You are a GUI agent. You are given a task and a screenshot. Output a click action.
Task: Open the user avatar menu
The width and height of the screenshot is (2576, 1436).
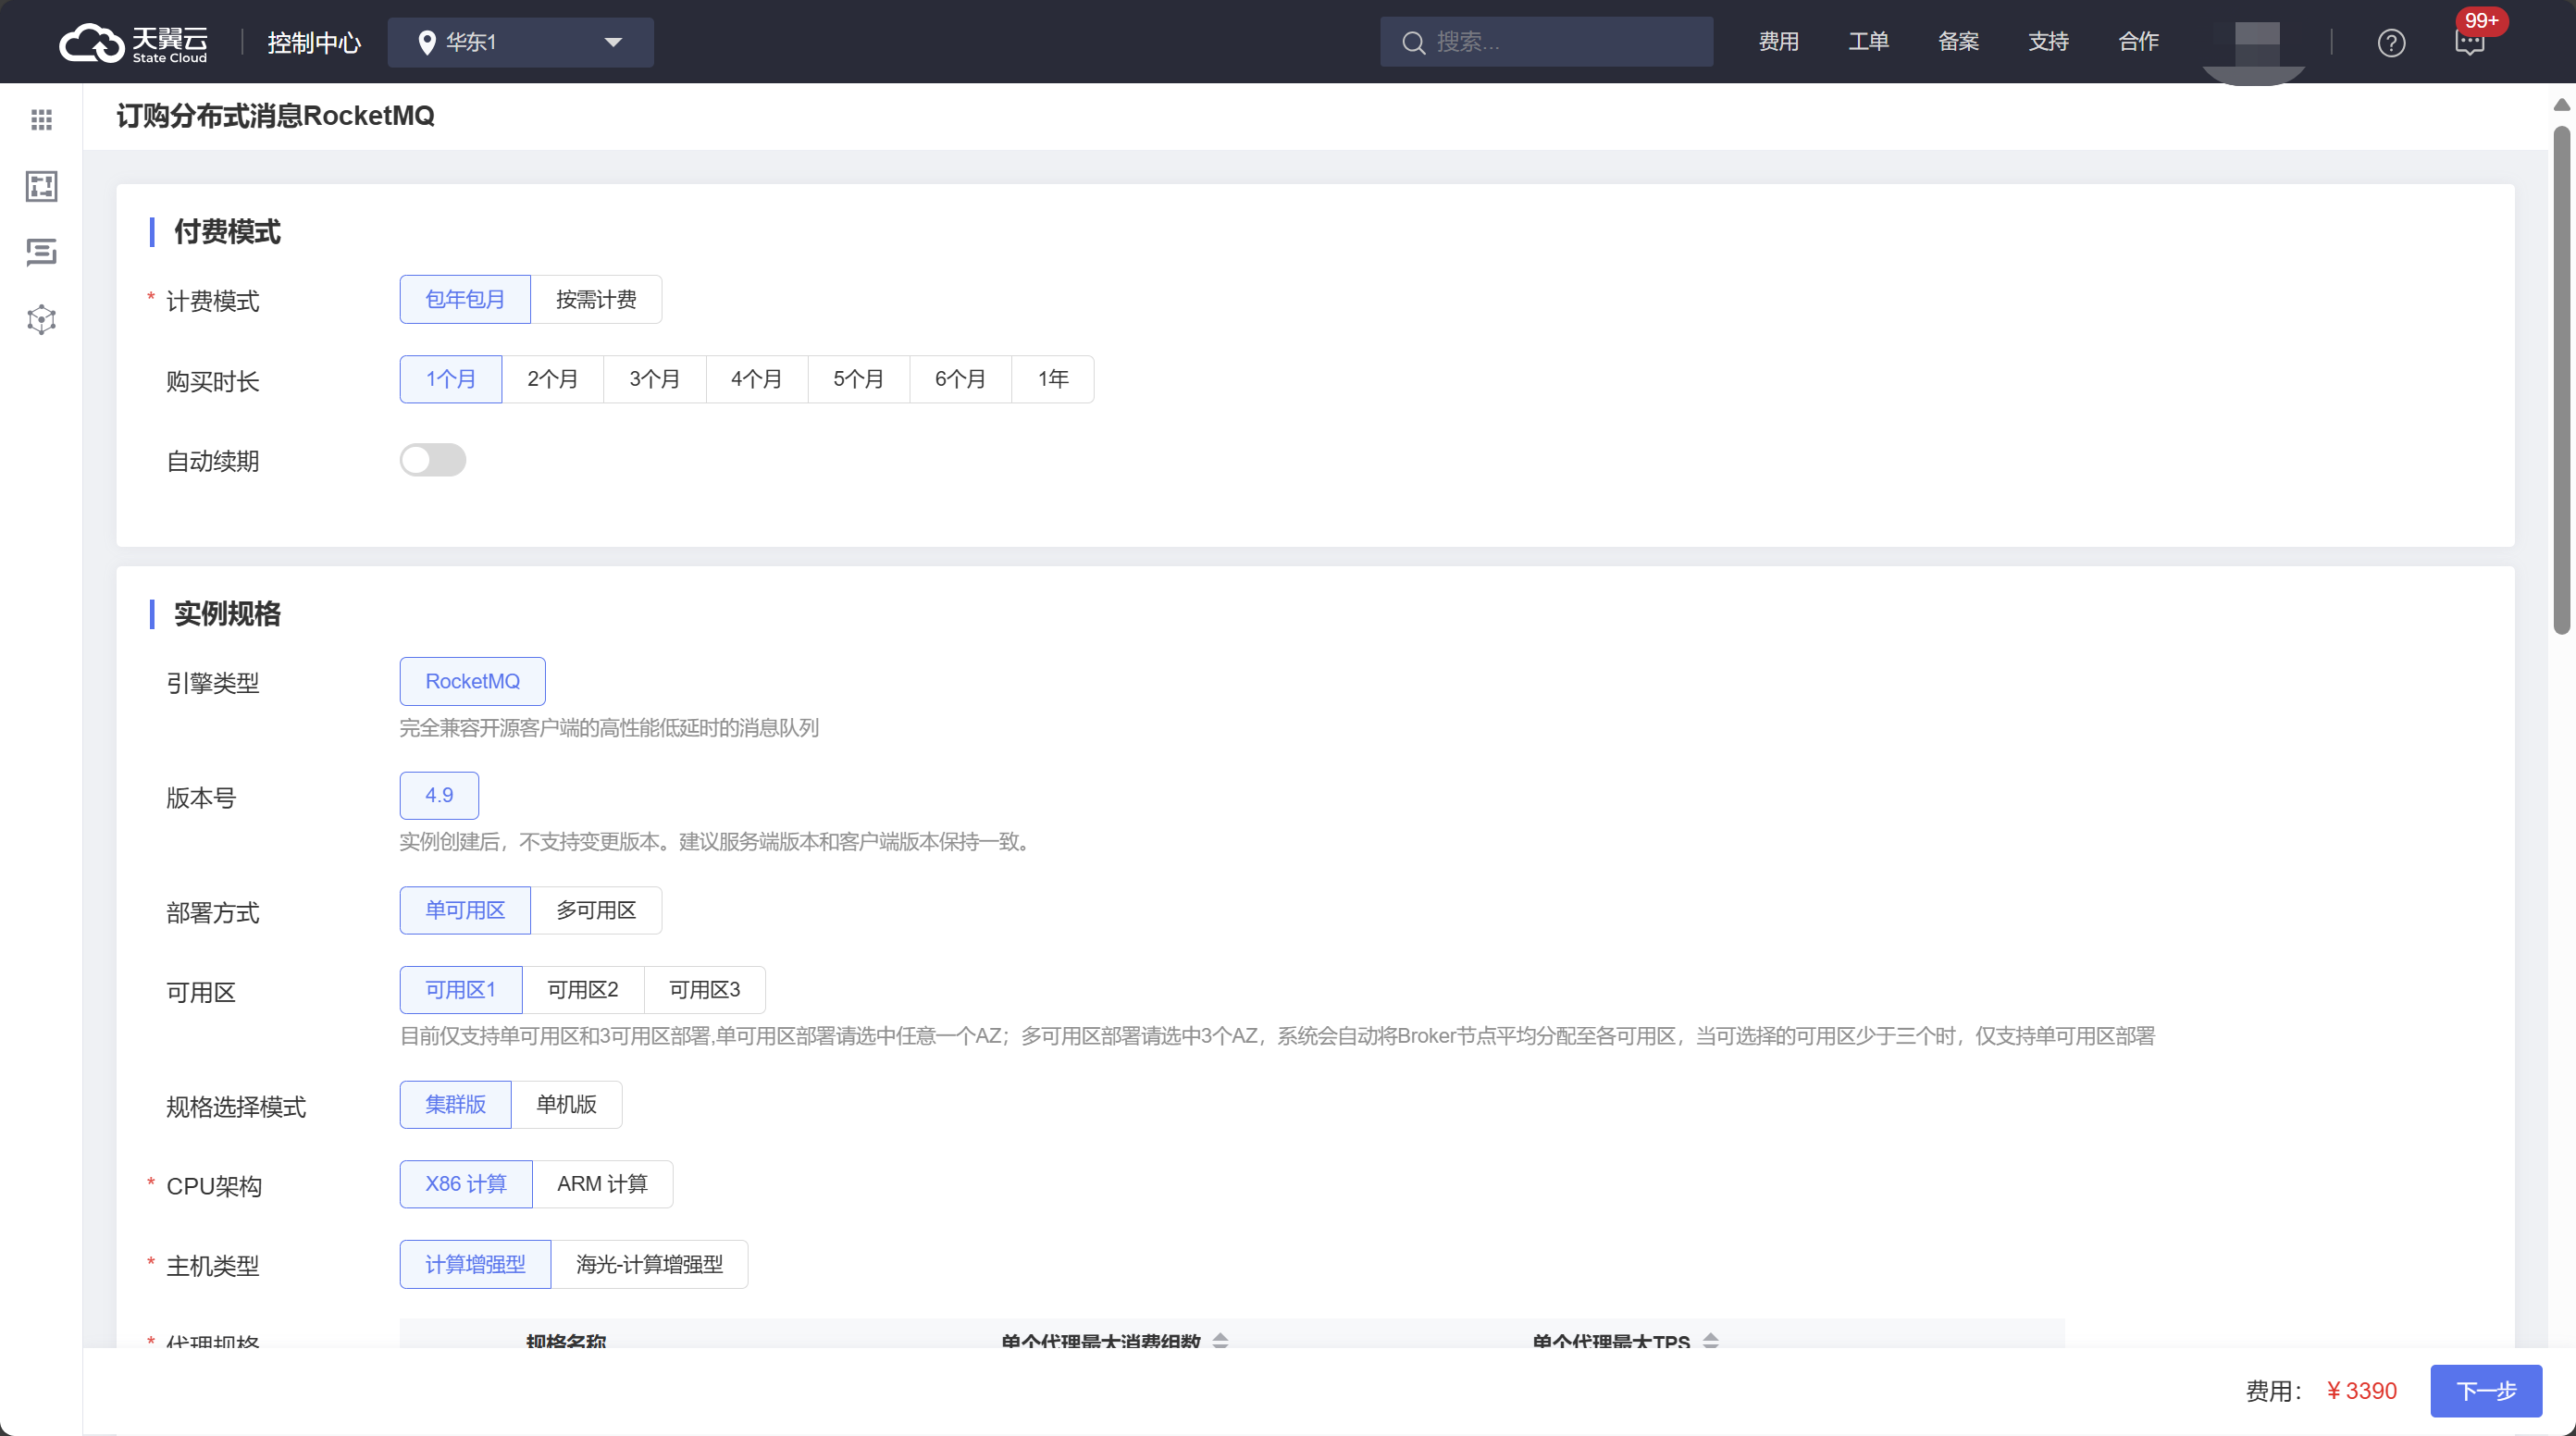(x=2256, y=45)
